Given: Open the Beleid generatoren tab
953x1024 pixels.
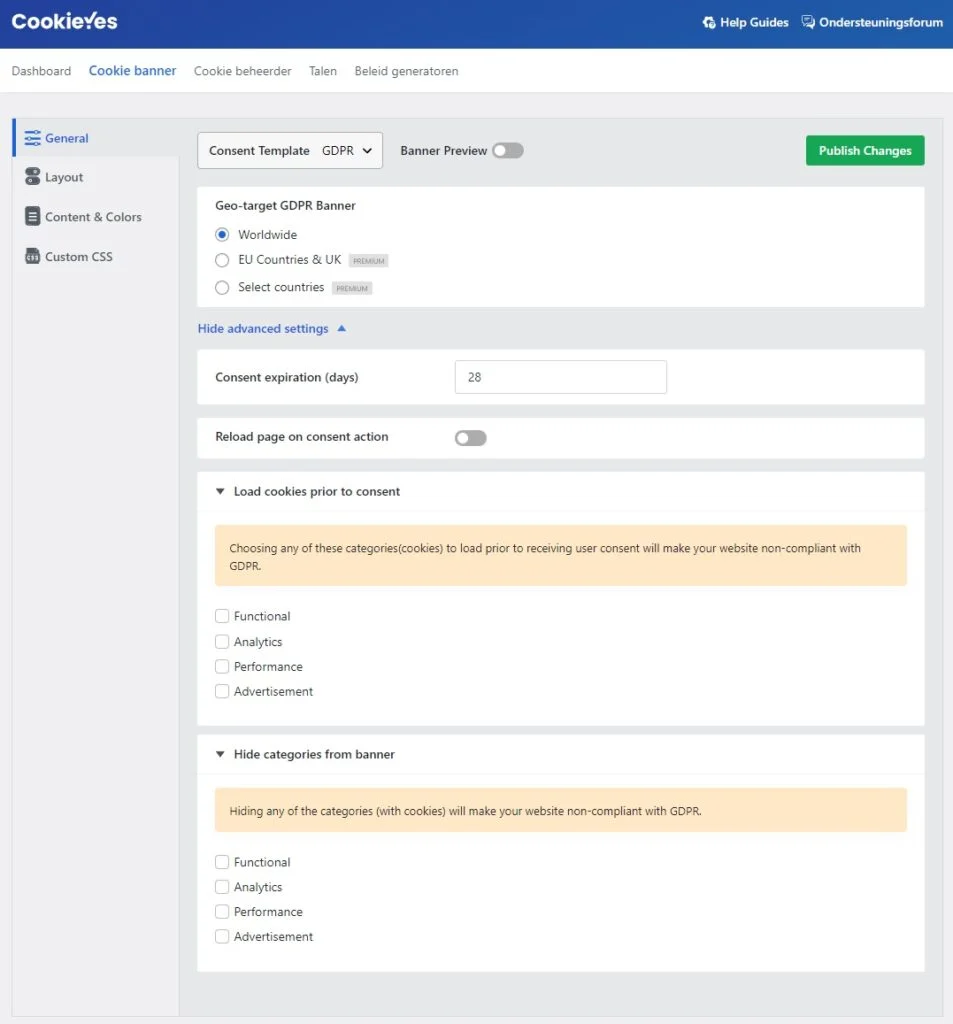Looking at the screenshot, I should [406, 71].
